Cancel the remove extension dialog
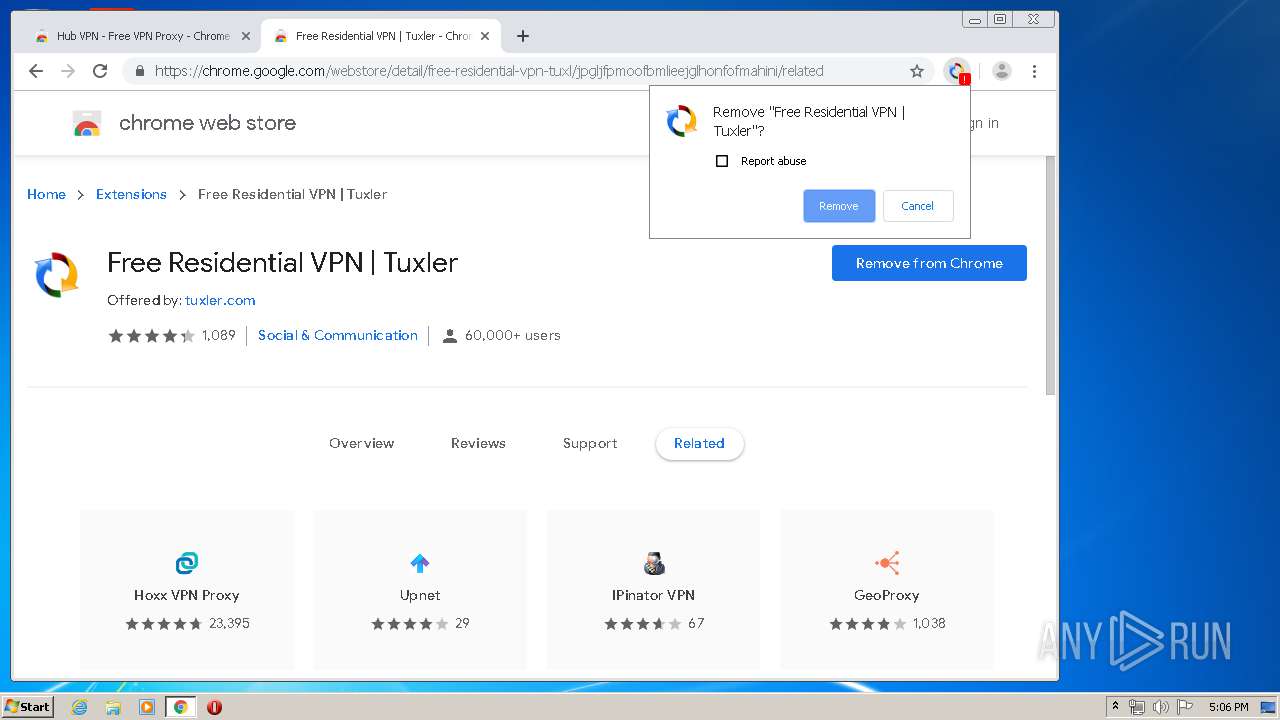Screen dimensions: 1280x720 917,206
